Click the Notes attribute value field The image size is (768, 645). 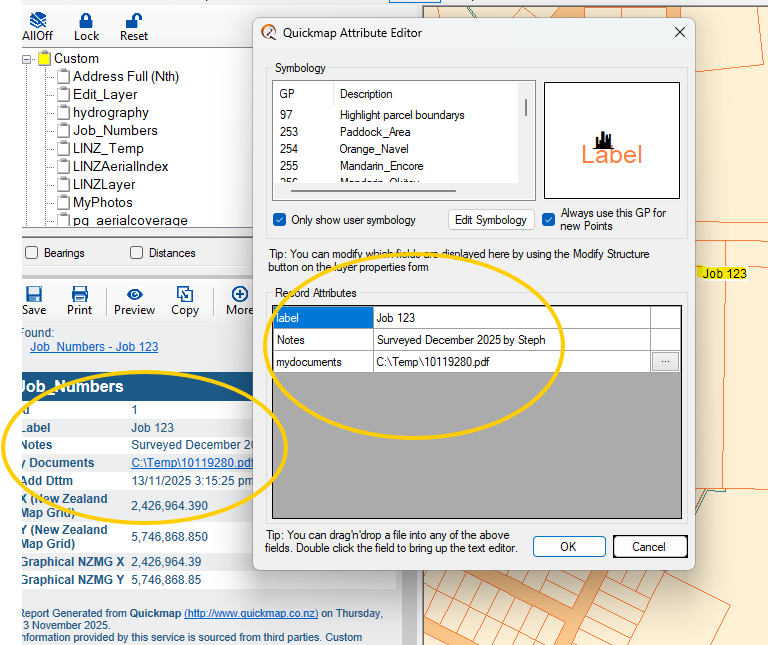click(510, 340)
